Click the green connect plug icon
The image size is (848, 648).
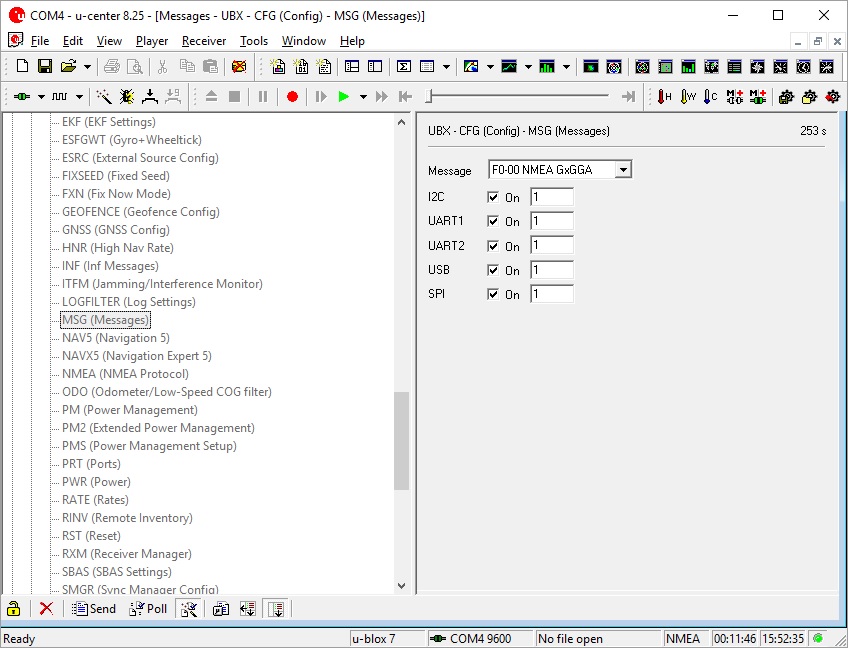[22, 97]
